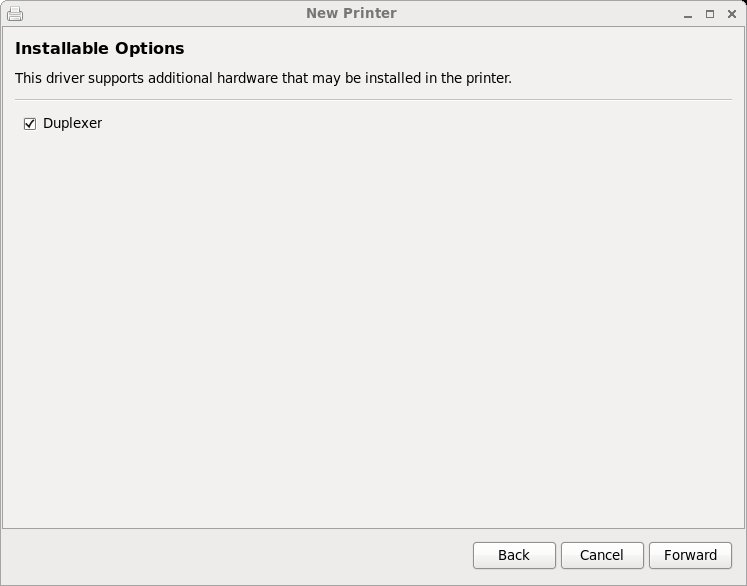Open window menu via printer icon

point(15,14)
